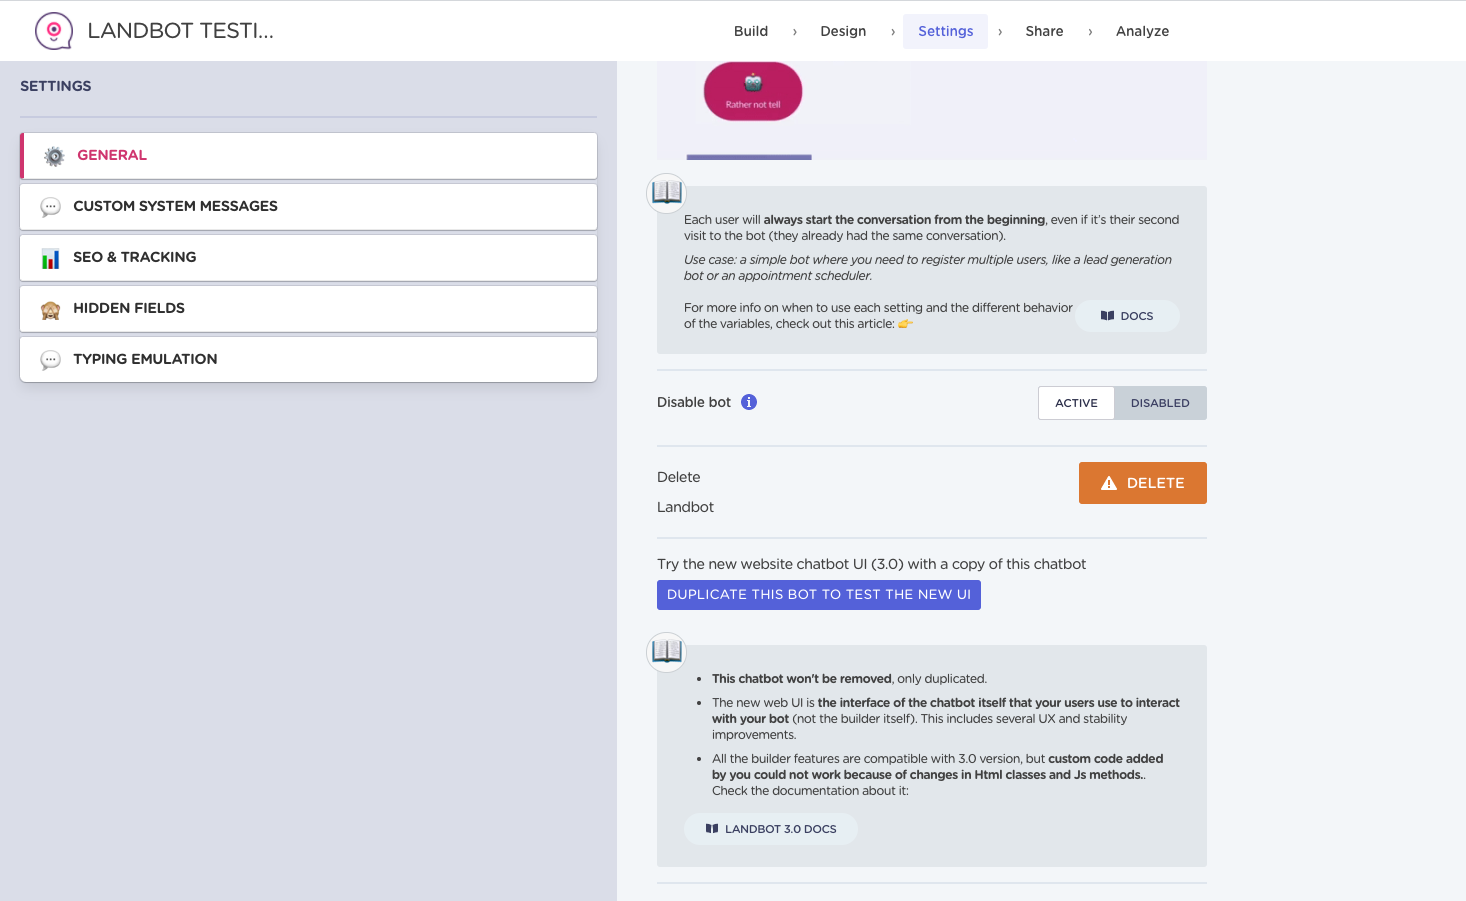1466x901 pixels.
Task: Set bot state to ACTIVE
Action: (1076, 403)
